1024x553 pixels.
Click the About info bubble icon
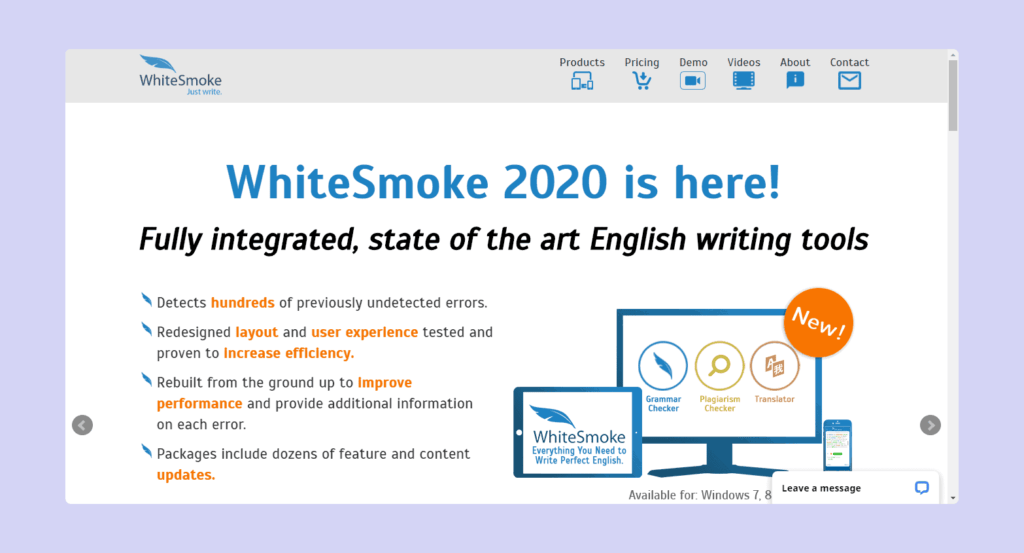(795, 82)
